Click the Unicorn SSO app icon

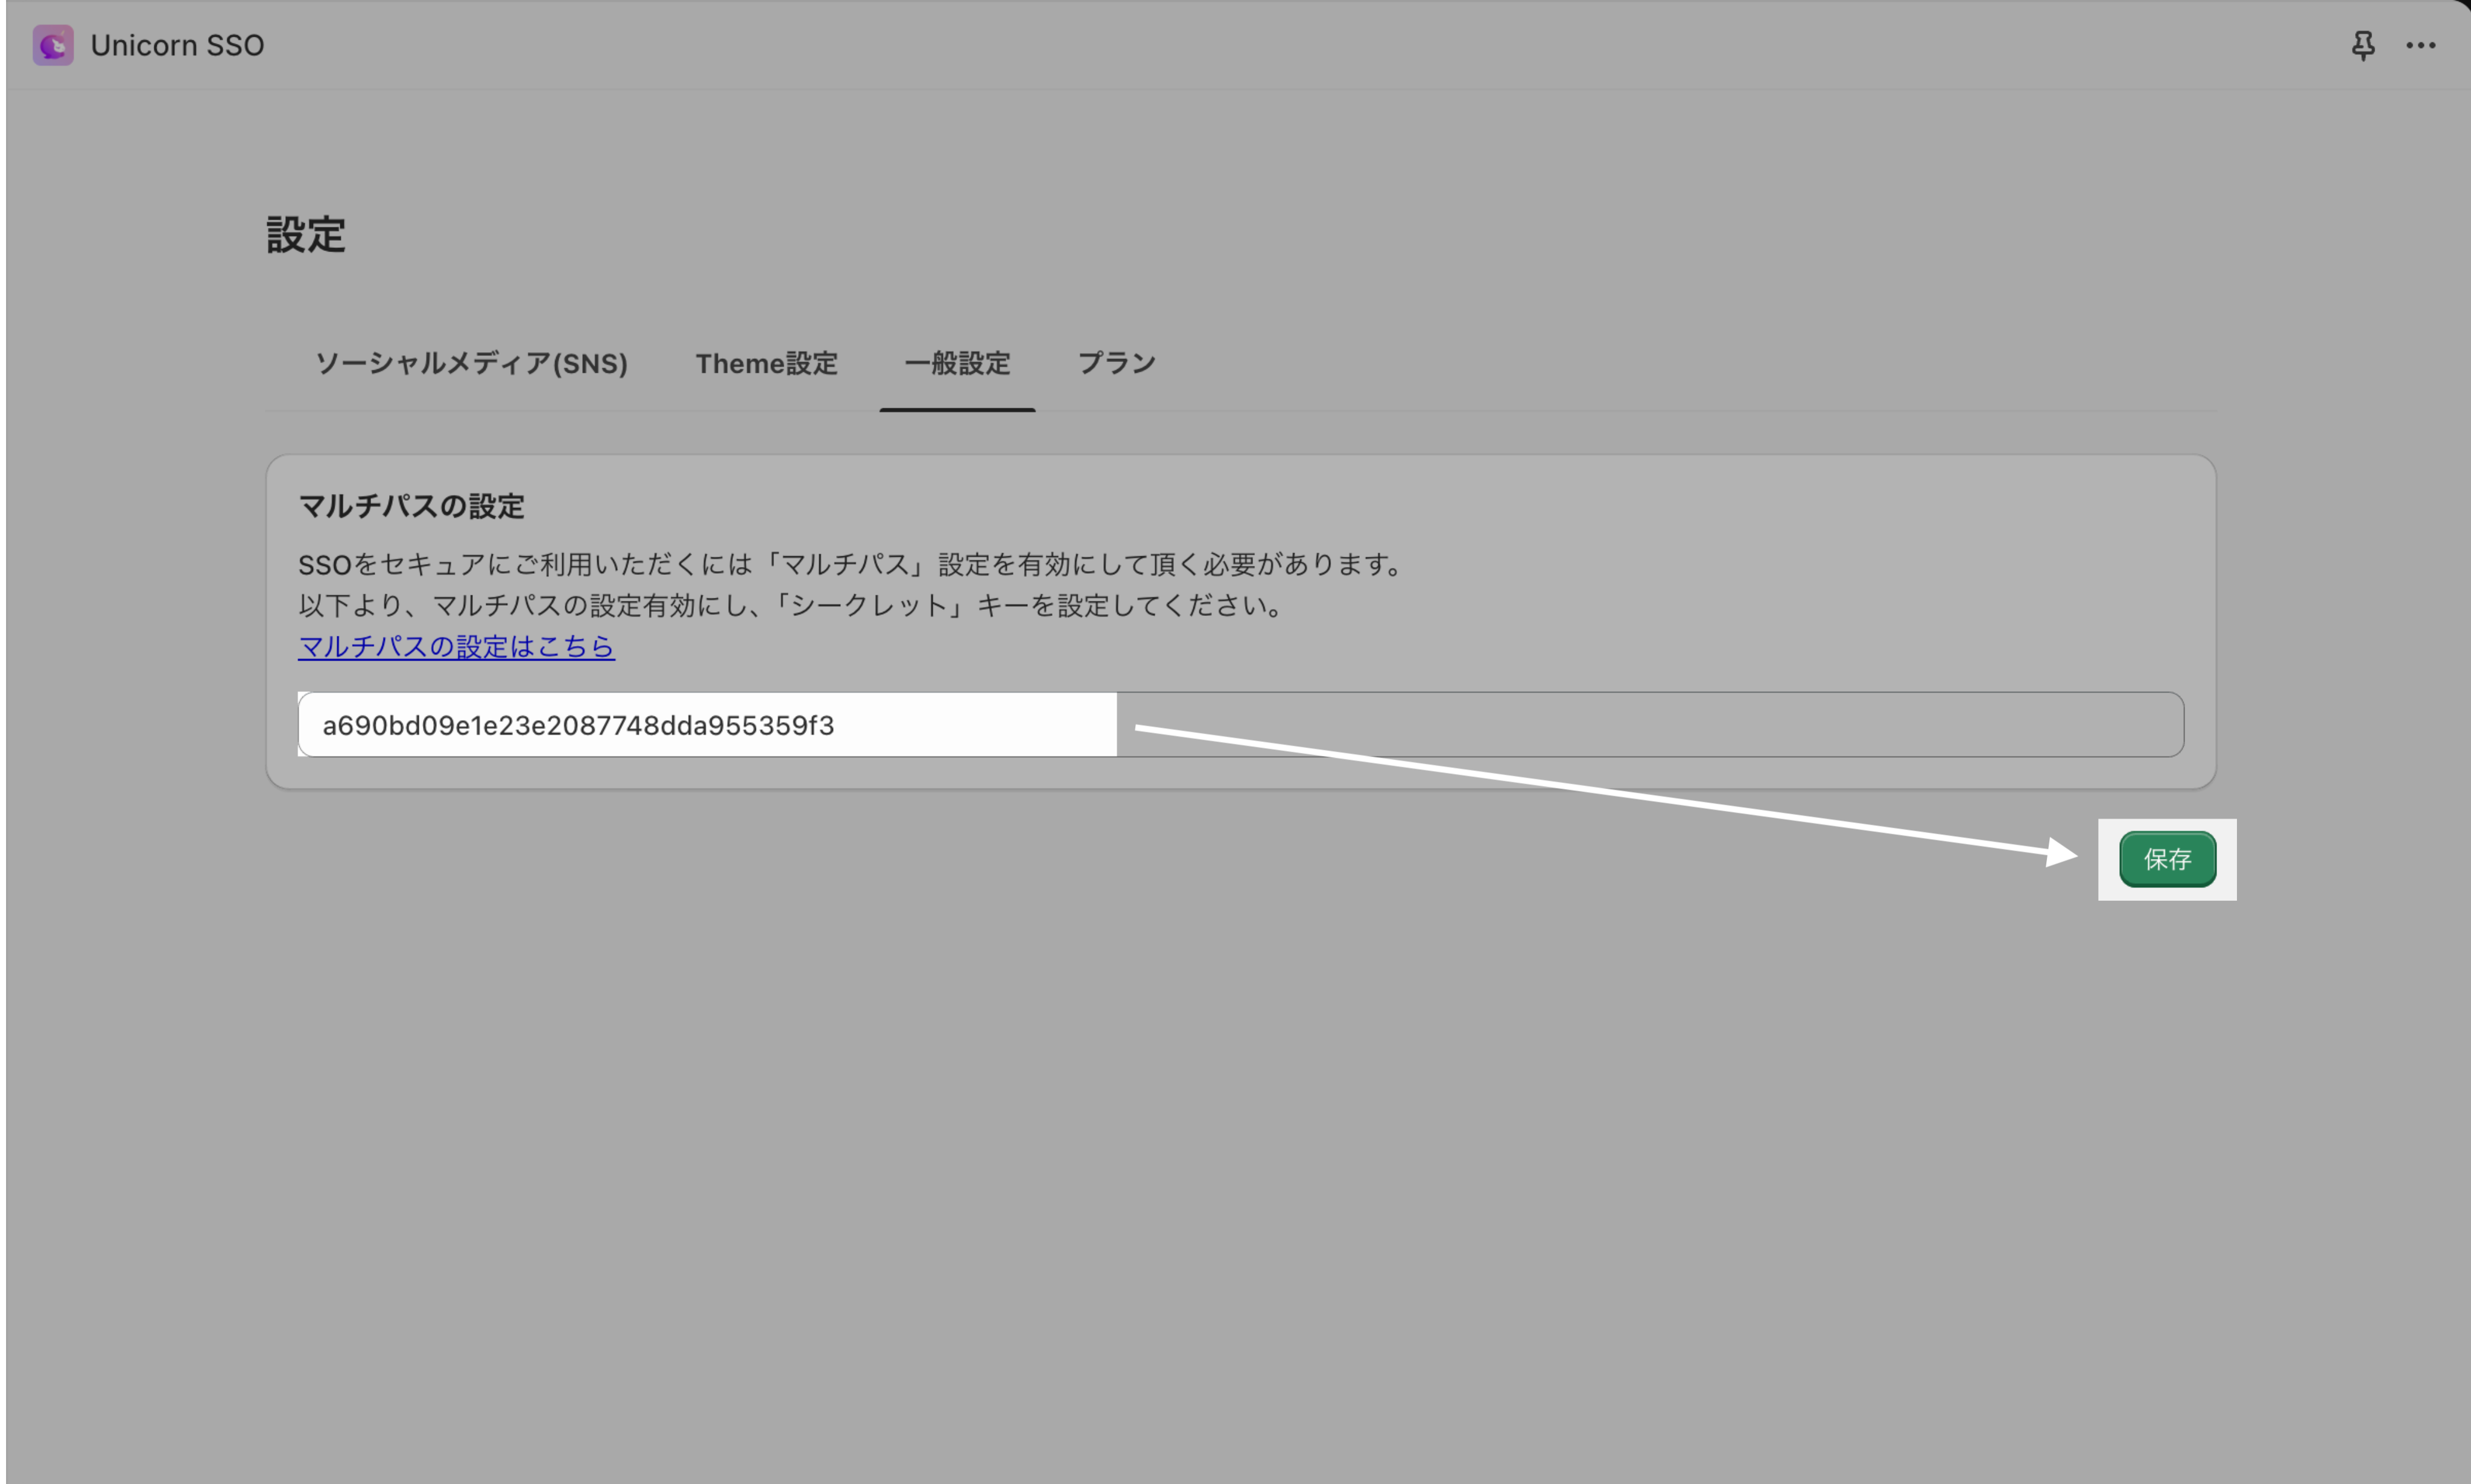tap(53, 45)
